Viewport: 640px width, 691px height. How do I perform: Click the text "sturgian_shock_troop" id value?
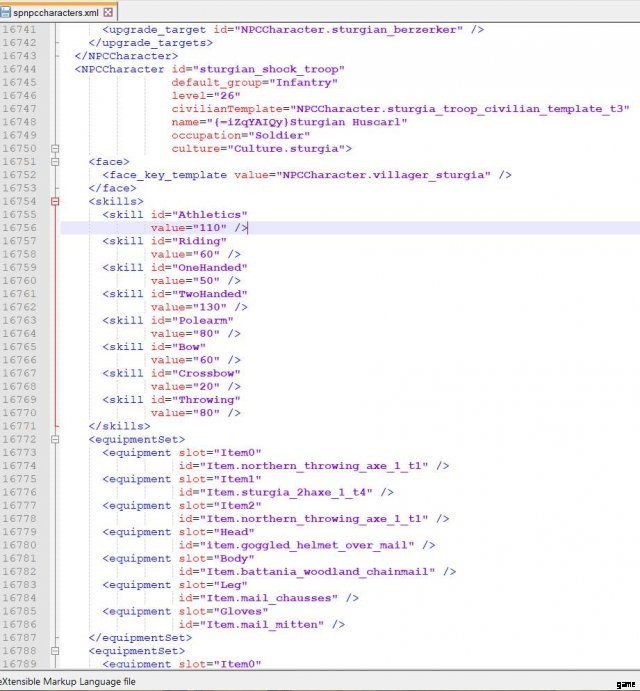pyautogui.click(x=269, y=69)
